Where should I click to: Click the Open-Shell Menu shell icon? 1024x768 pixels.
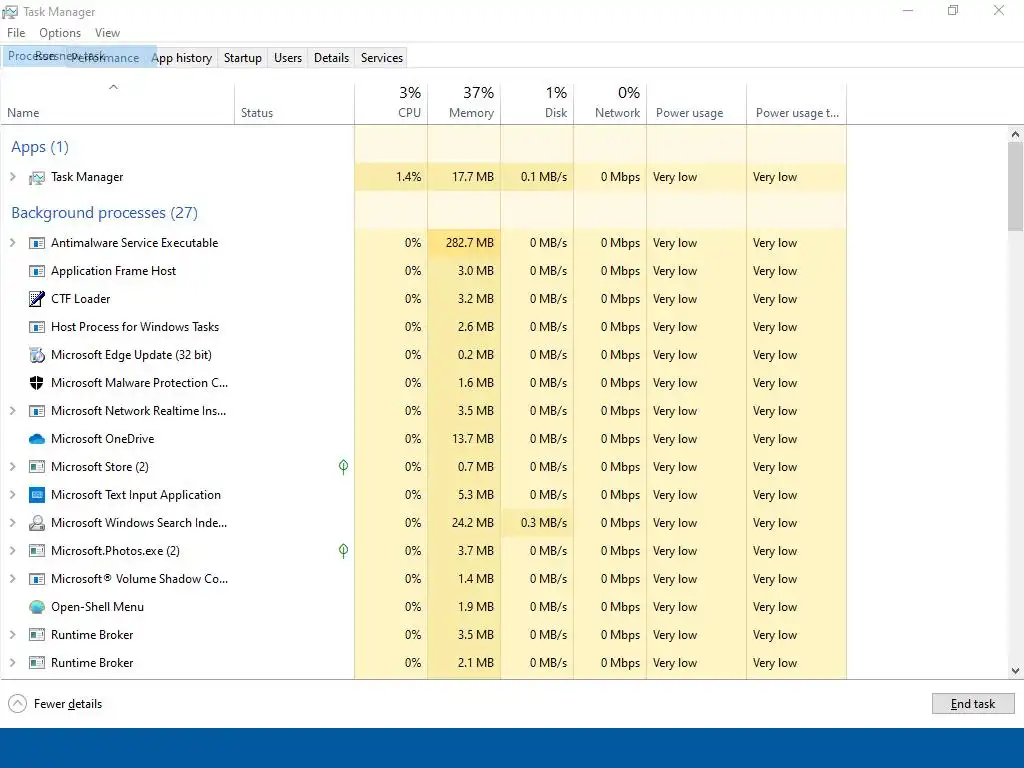point(37,607)
